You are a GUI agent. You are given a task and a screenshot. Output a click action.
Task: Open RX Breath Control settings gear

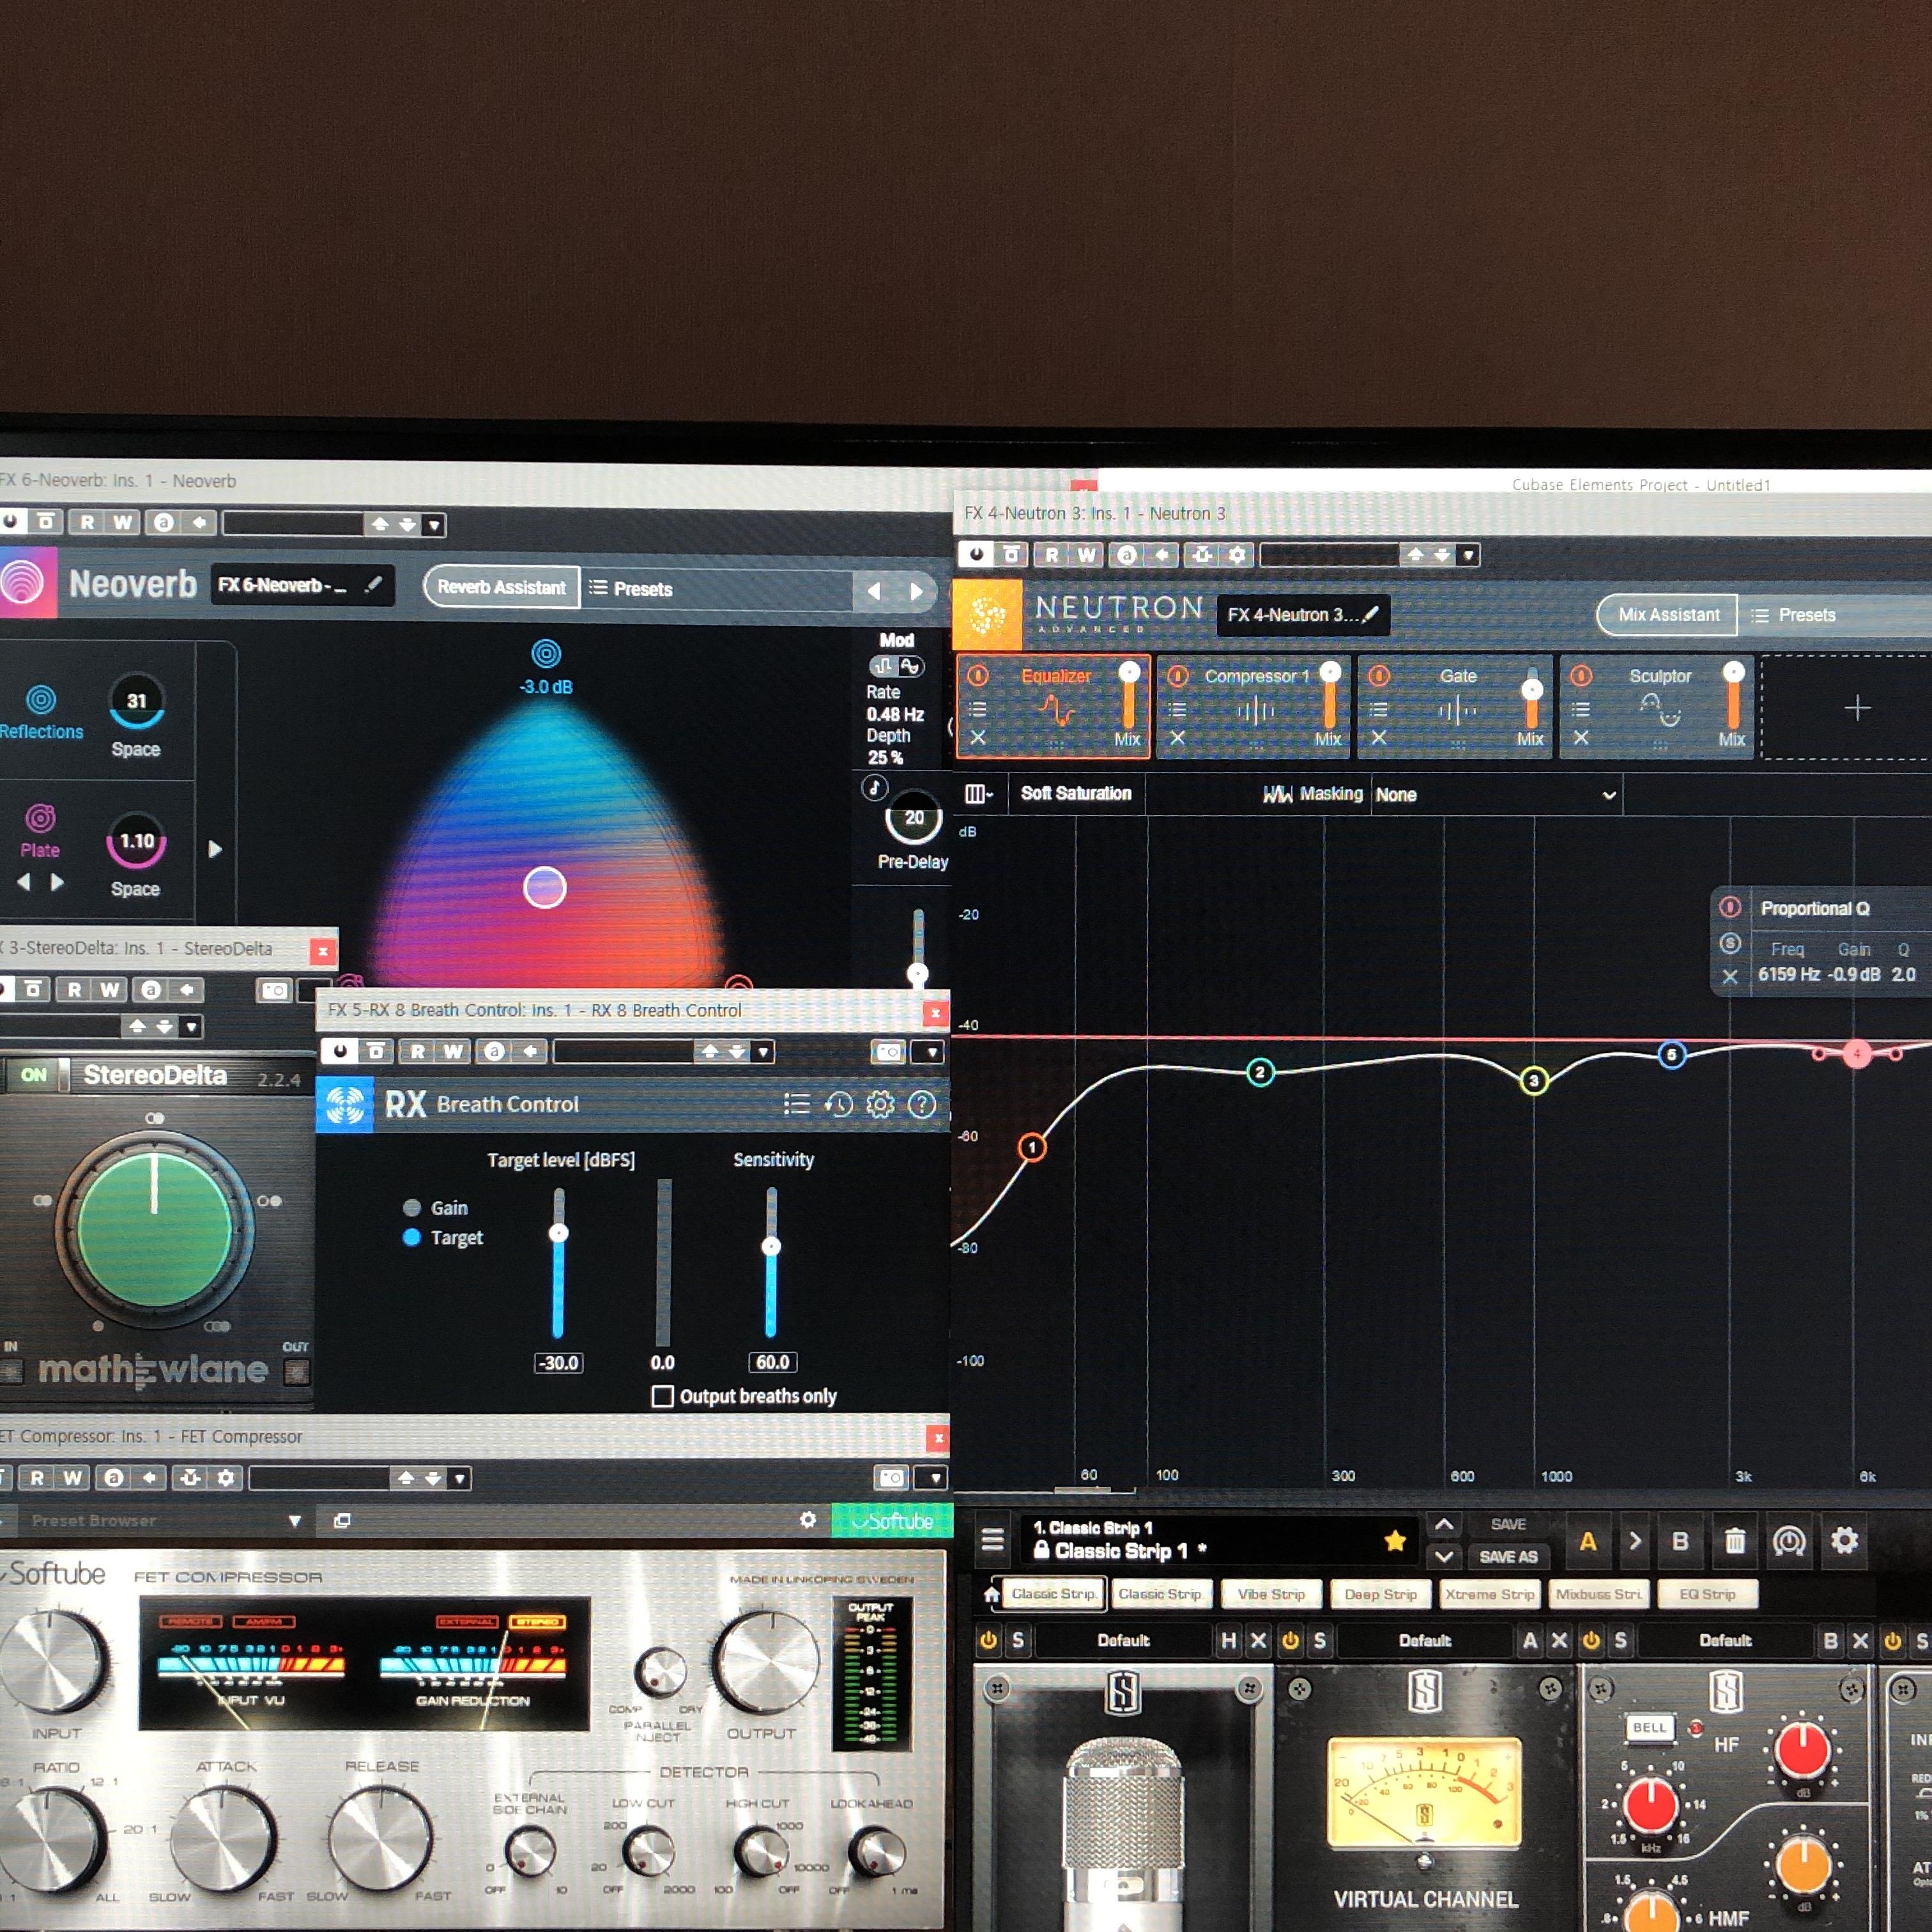880,1104
